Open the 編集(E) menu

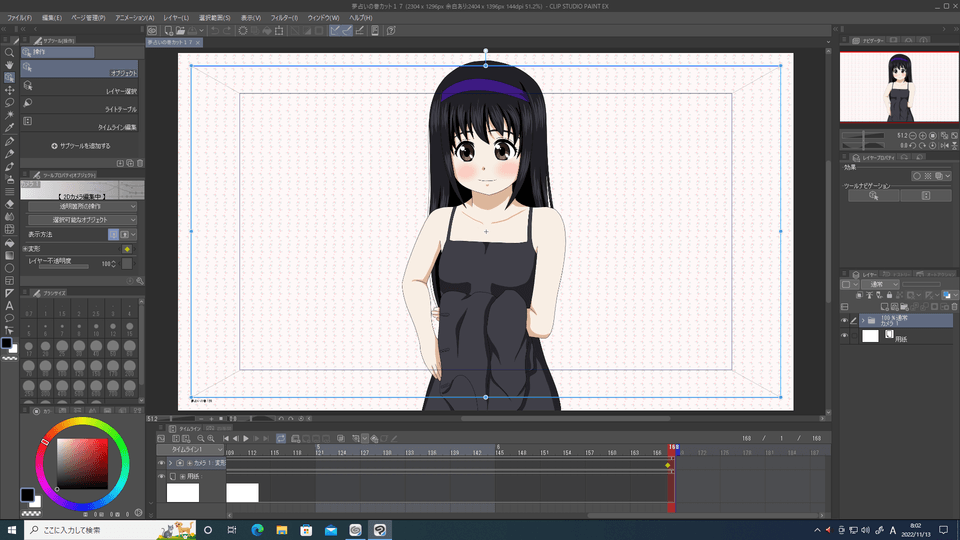pyautogui.click(x=51, y=18)
